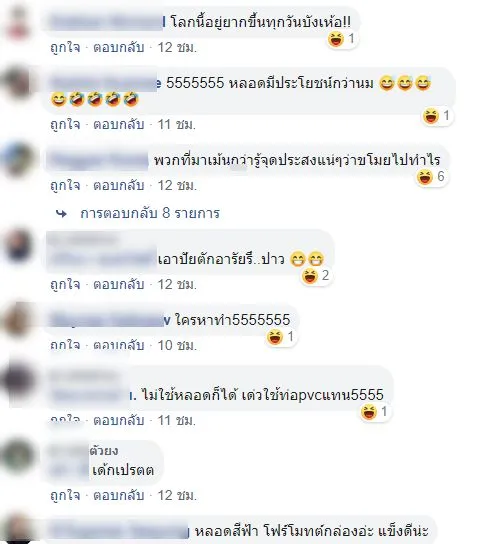Image resolution: width=480 pixels, height=544 pixels.
Task: Click reaction icon on ท่อpvc comment
Action: click(x=368, y=412)
